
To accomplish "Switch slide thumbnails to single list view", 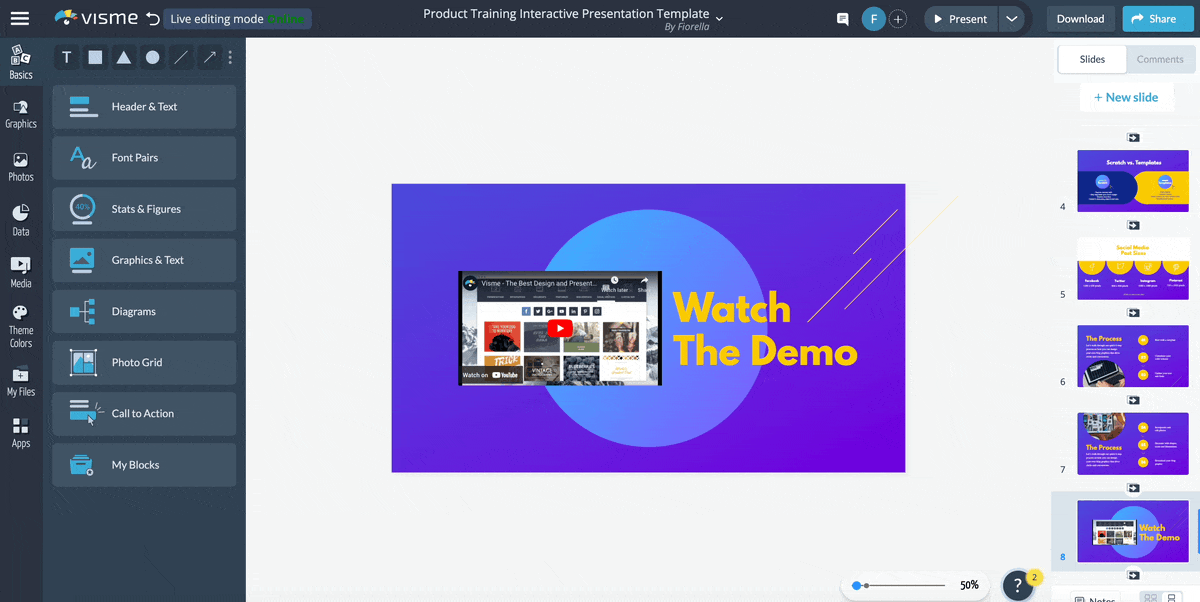I will [1172, 596].
